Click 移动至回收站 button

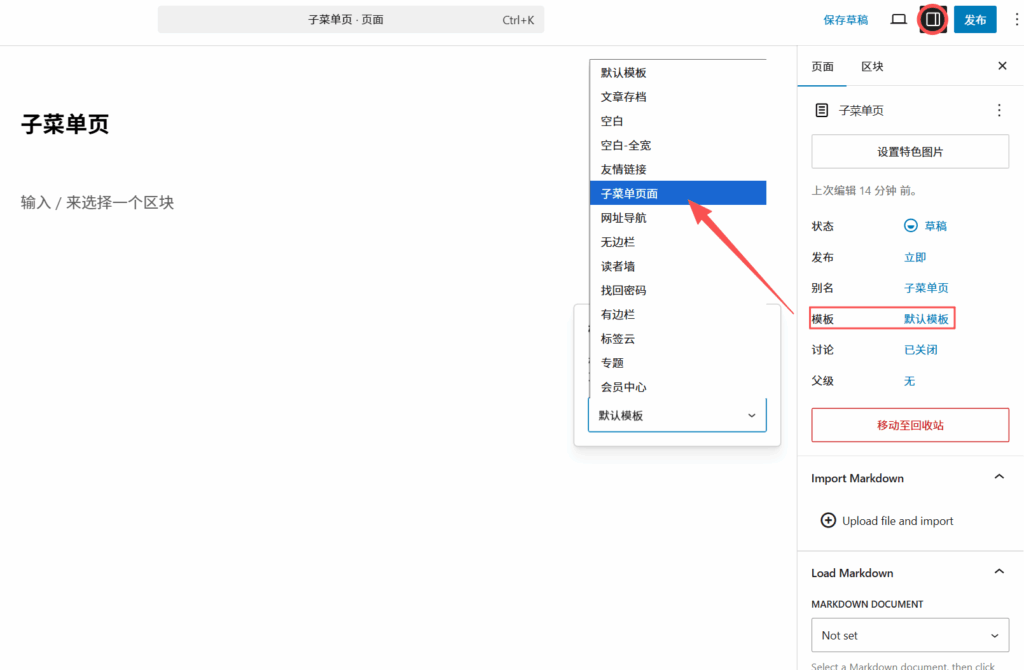coord(909,425)
